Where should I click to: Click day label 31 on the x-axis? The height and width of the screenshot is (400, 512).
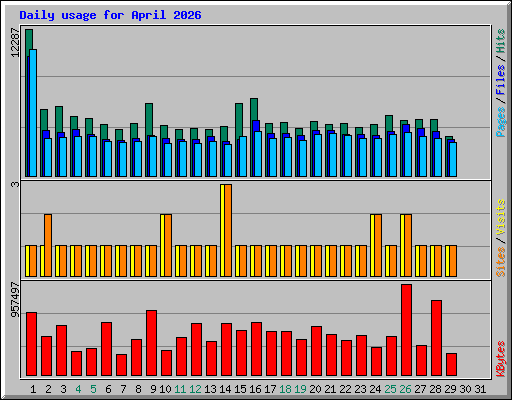480,389
